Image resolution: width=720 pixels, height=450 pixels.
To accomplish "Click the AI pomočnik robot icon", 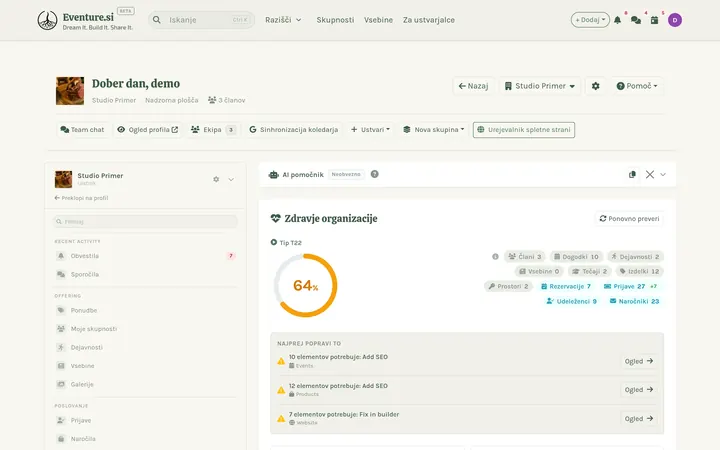I will pyautogui.click(x=274, y=174).
